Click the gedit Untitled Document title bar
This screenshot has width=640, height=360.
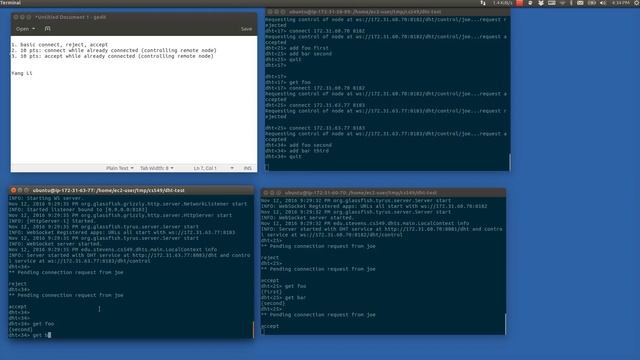(134, 17)
